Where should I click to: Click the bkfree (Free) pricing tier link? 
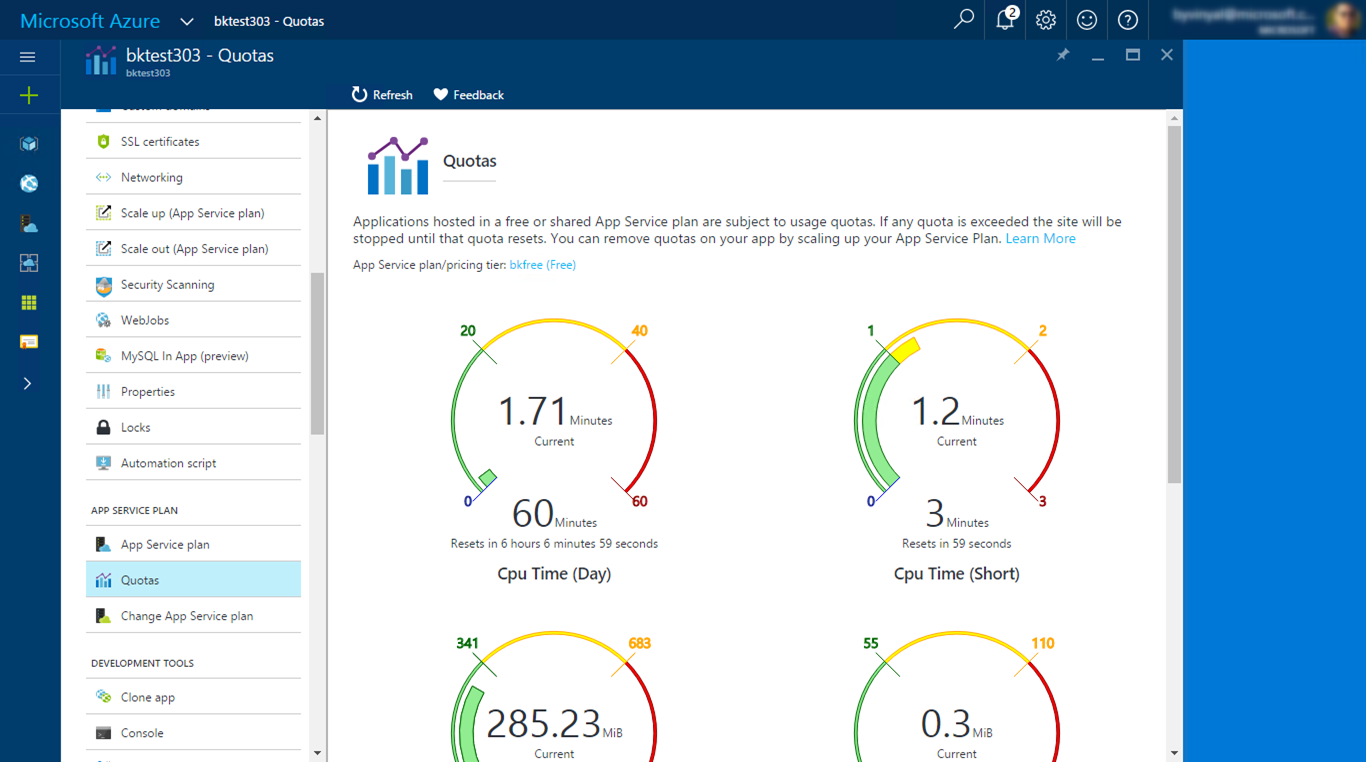click(542, 265)
